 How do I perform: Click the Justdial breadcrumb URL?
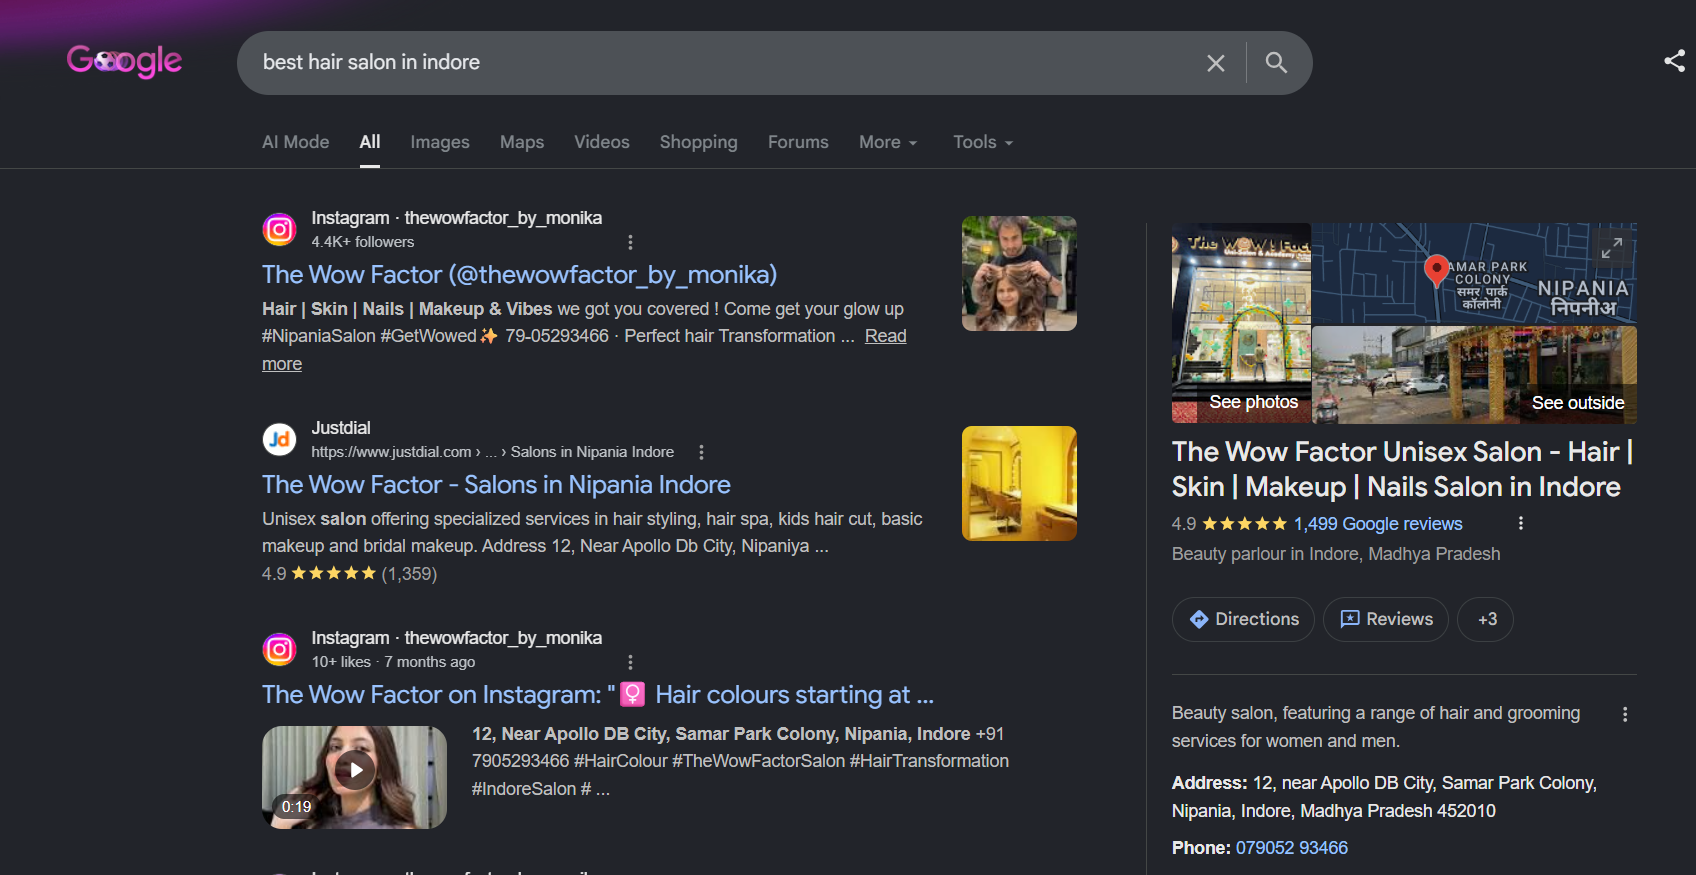point(492,452)
